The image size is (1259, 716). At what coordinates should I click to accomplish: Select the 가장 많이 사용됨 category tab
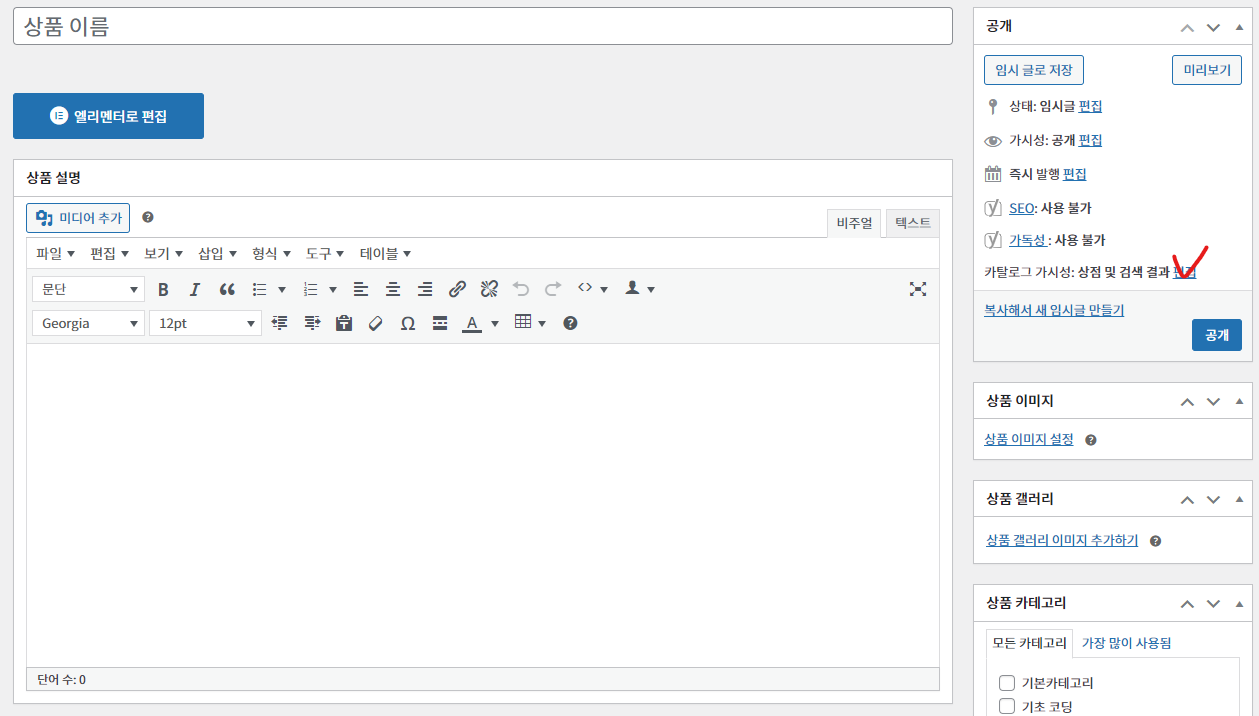(1126, 644)
